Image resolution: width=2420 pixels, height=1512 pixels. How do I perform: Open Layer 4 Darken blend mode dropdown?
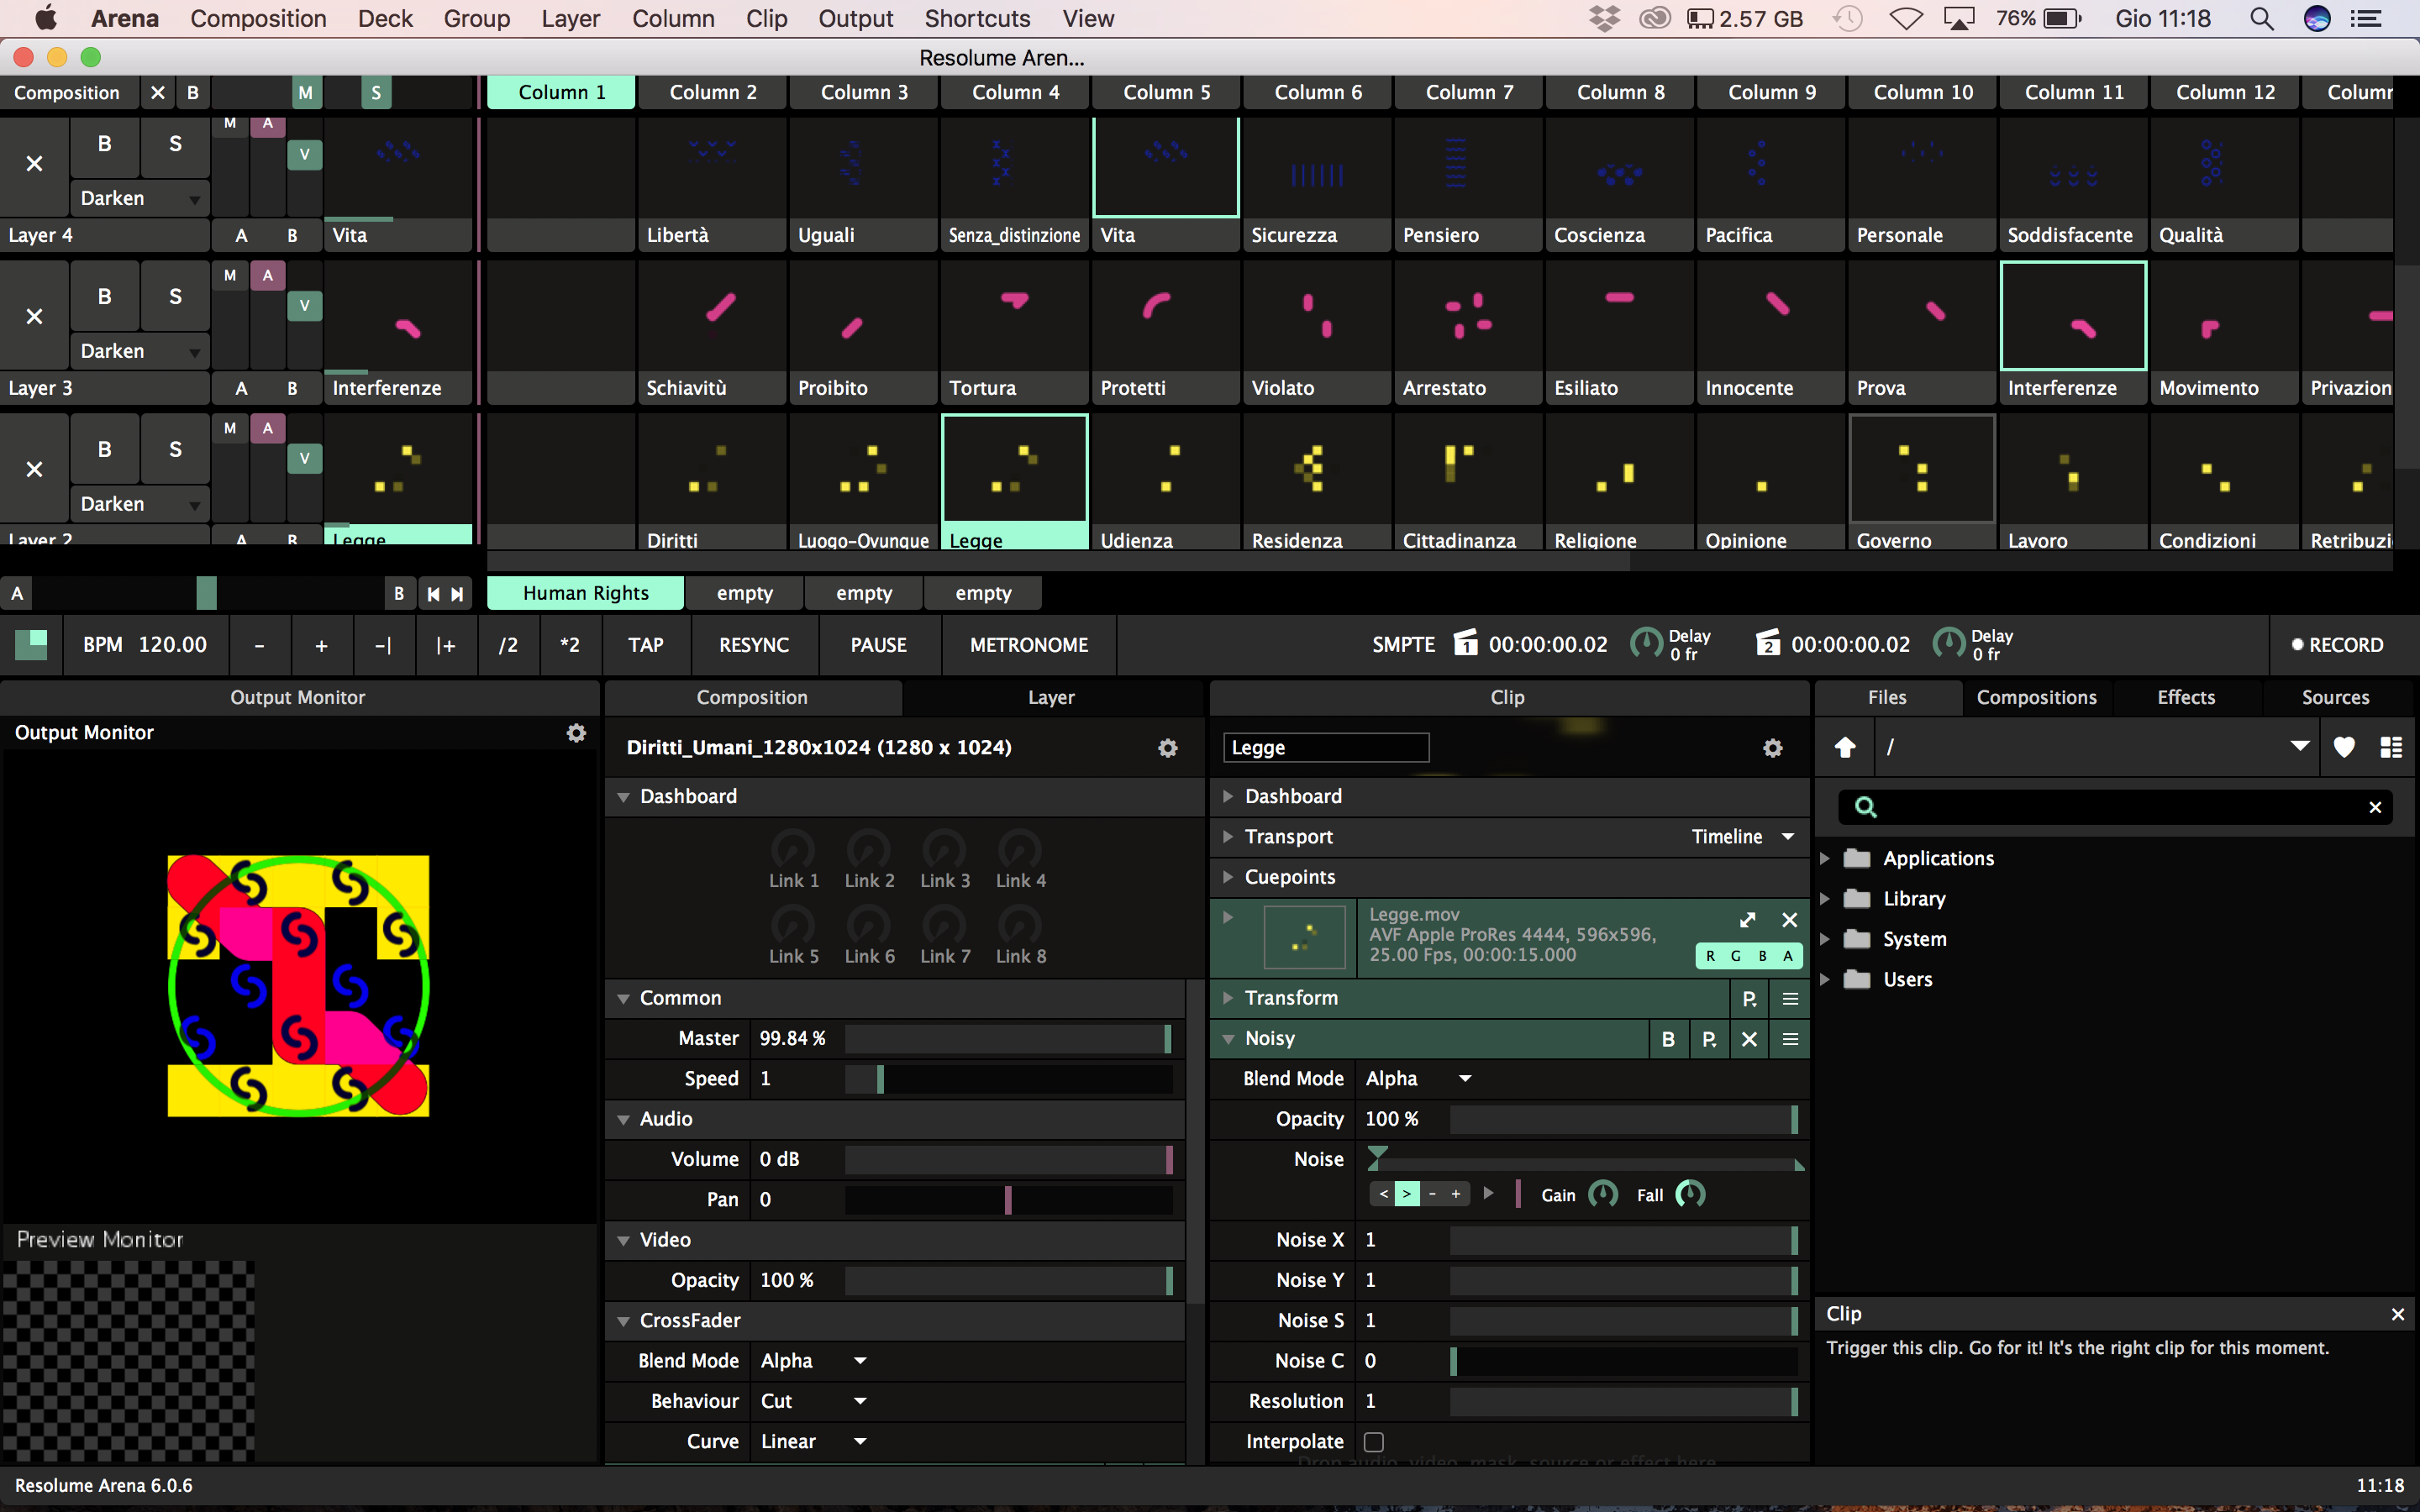tap(139, 198)
